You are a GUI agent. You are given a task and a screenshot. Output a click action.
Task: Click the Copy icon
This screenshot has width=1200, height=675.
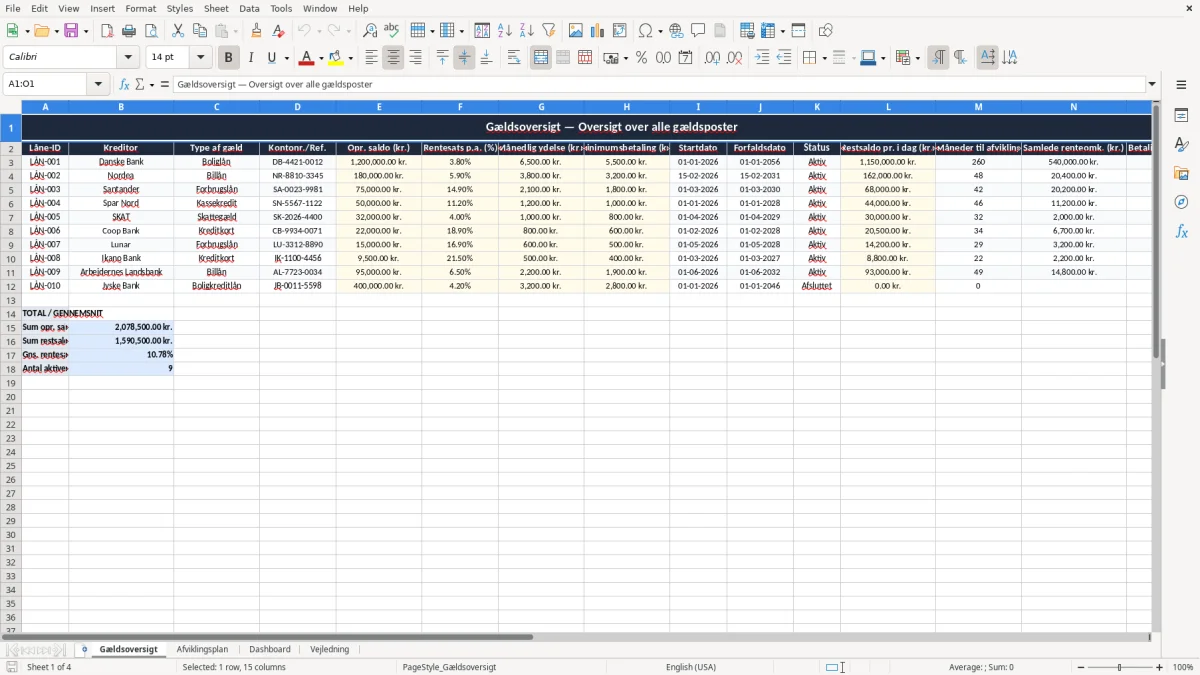[x=200, y=31]
